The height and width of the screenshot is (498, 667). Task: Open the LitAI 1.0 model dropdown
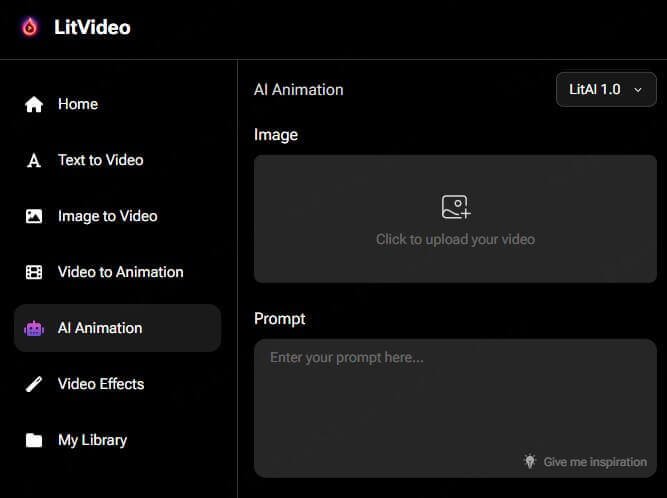click(x=605, y=89)
